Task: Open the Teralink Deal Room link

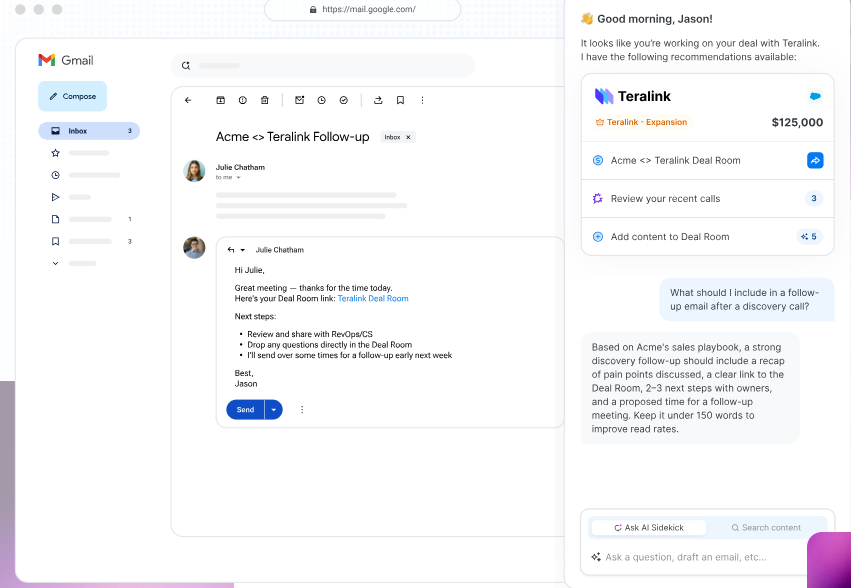Action: click(x=373, y=299)
